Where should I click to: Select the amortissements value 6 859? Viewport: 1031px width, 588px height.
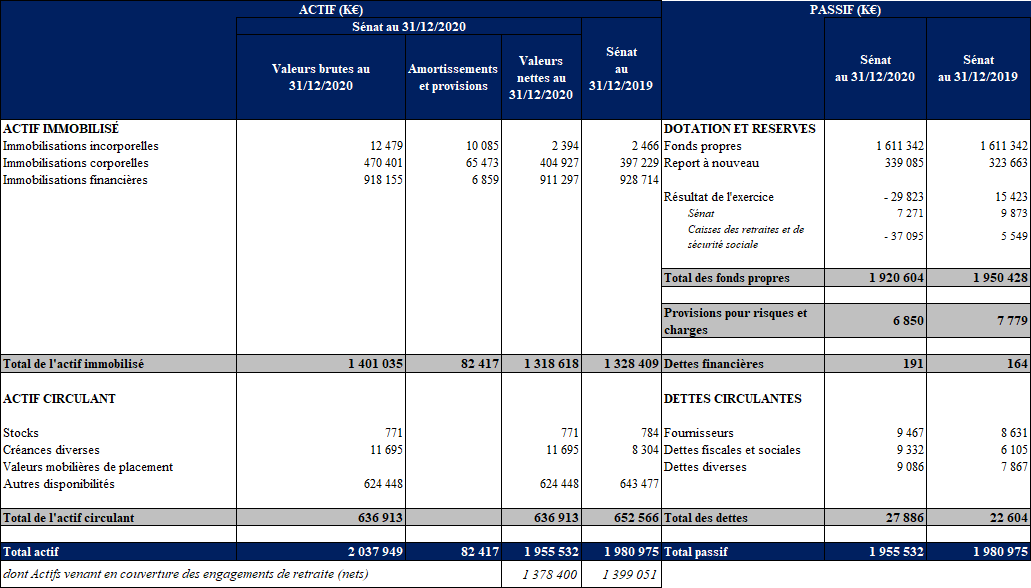tap(482, 180)
